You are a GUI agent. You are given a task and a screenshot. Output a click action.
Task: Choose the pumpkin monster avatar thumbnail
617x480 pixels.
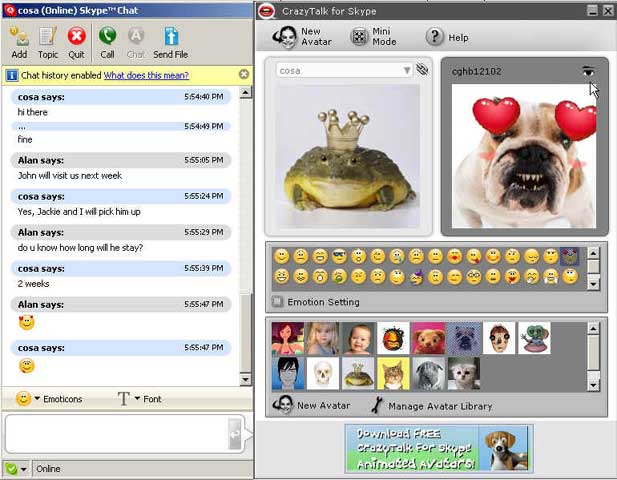click(393, 338)
